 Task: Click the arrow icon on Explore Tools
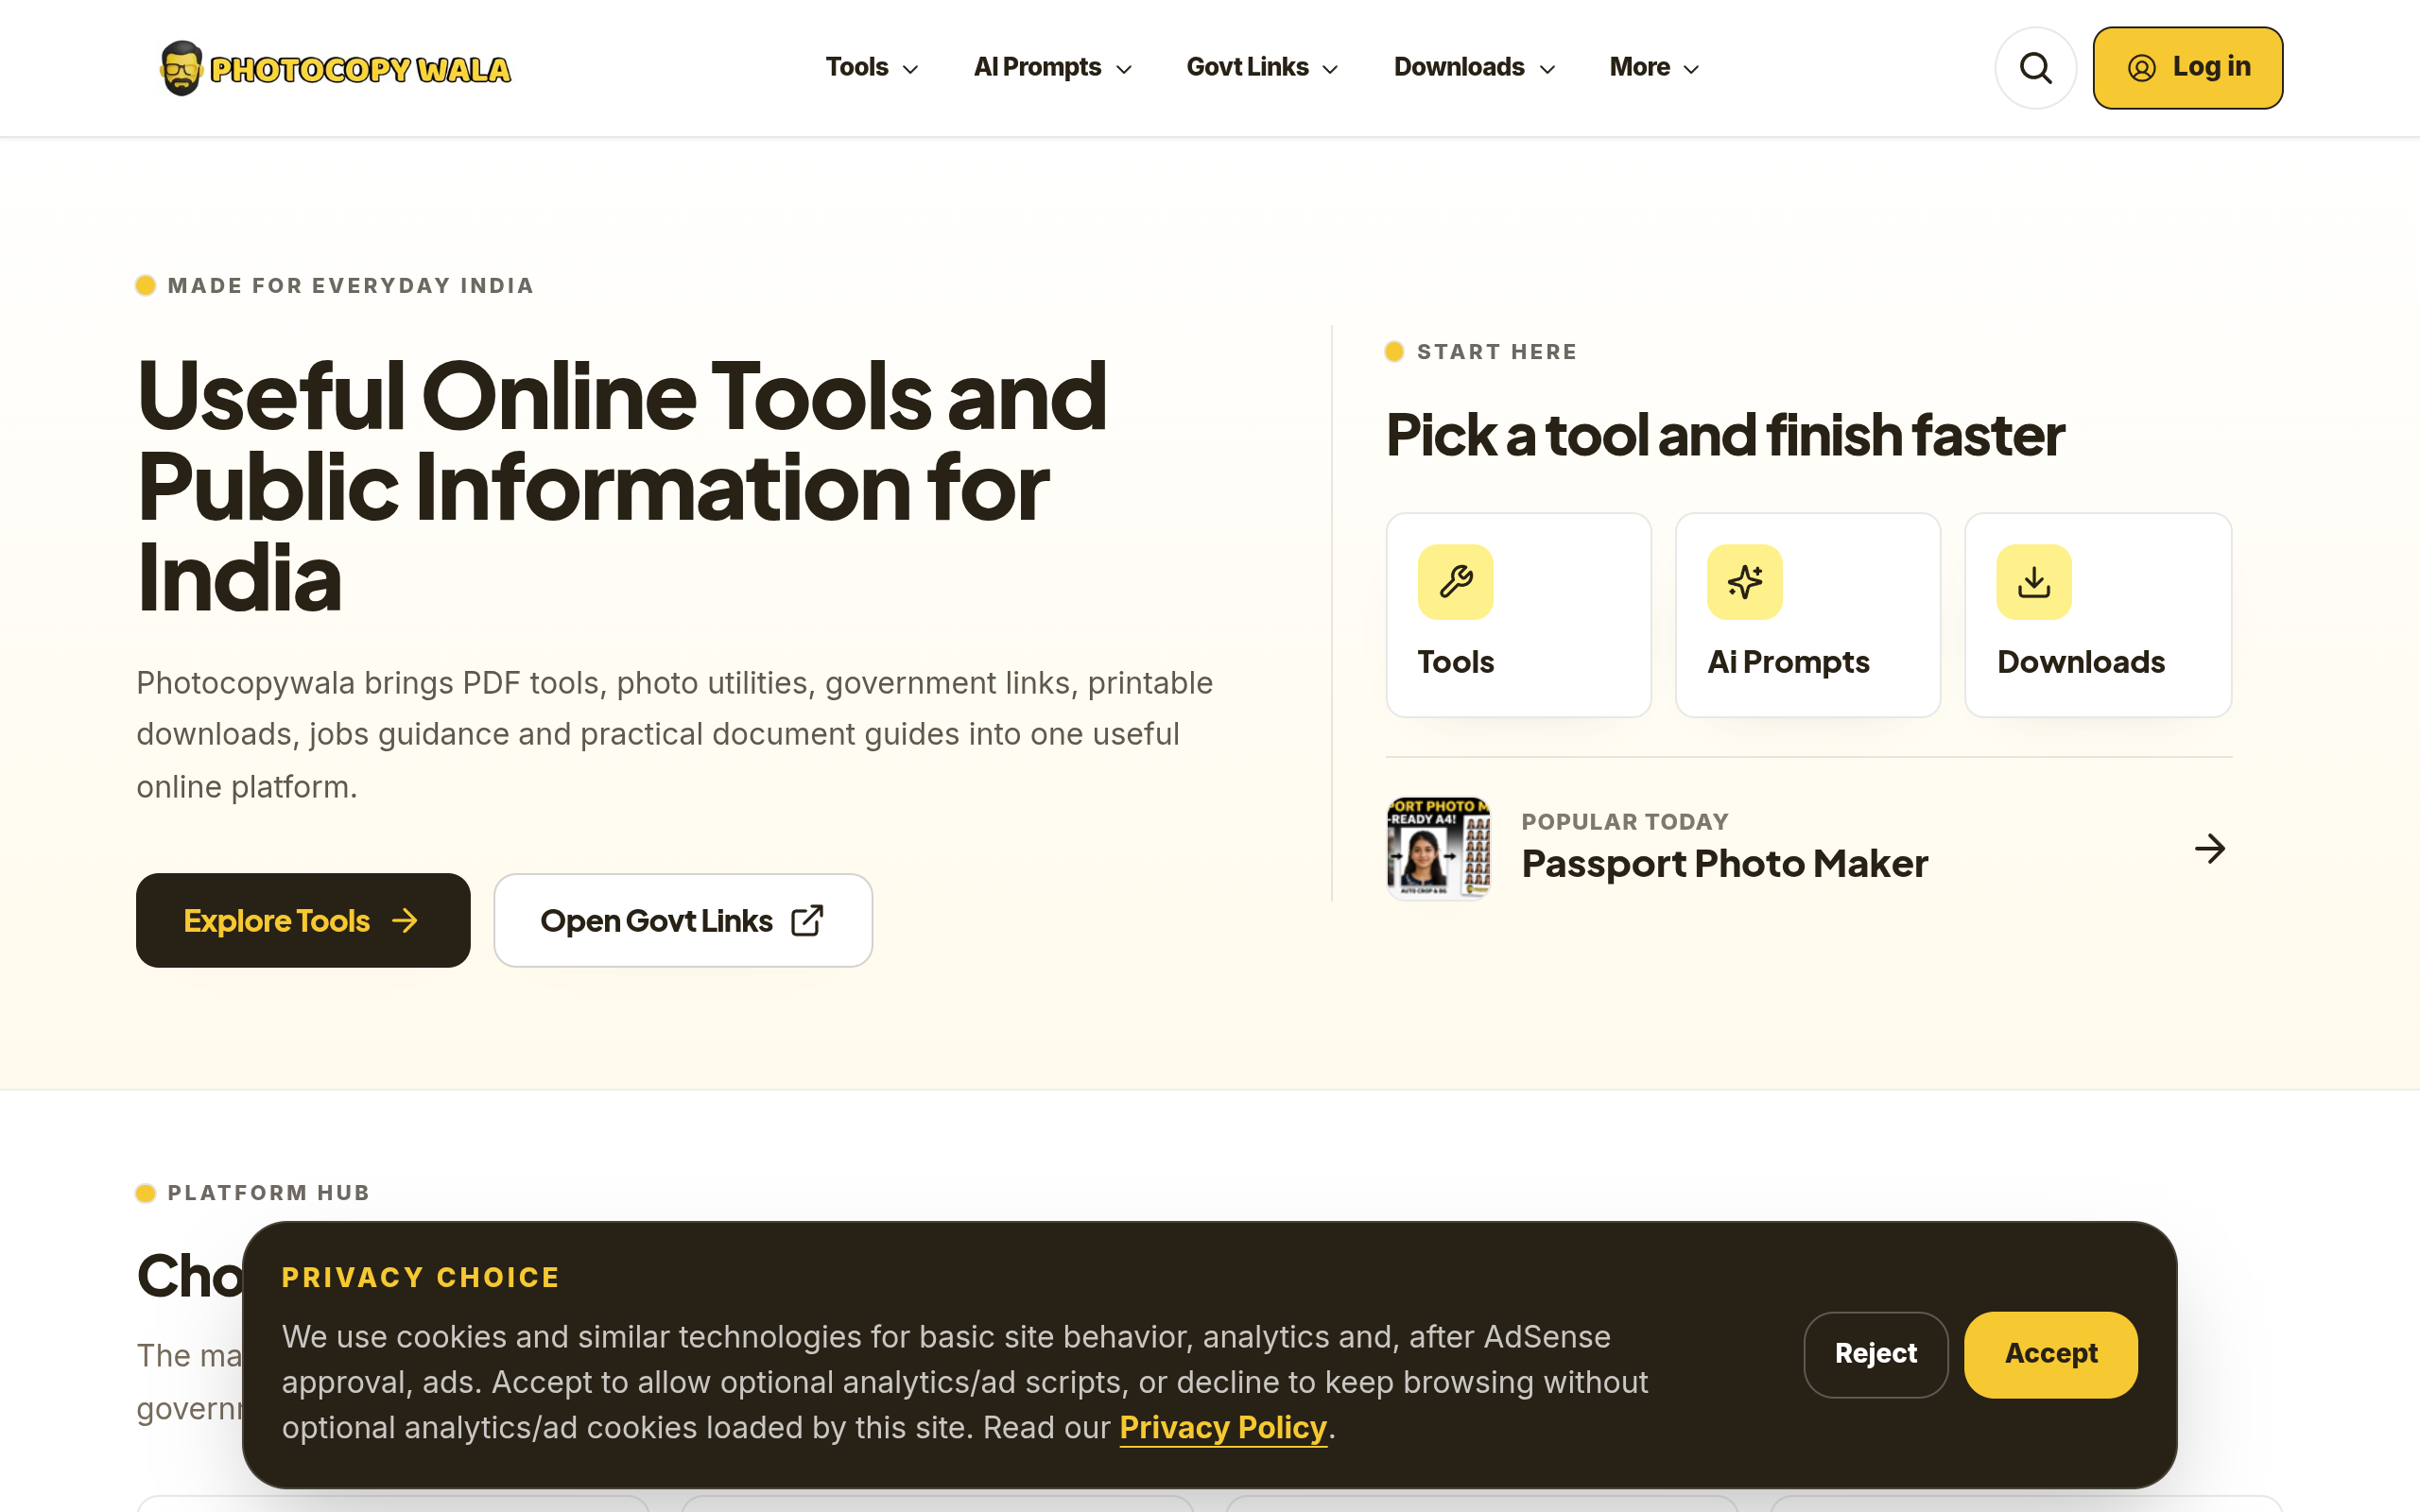coord(405,920)
